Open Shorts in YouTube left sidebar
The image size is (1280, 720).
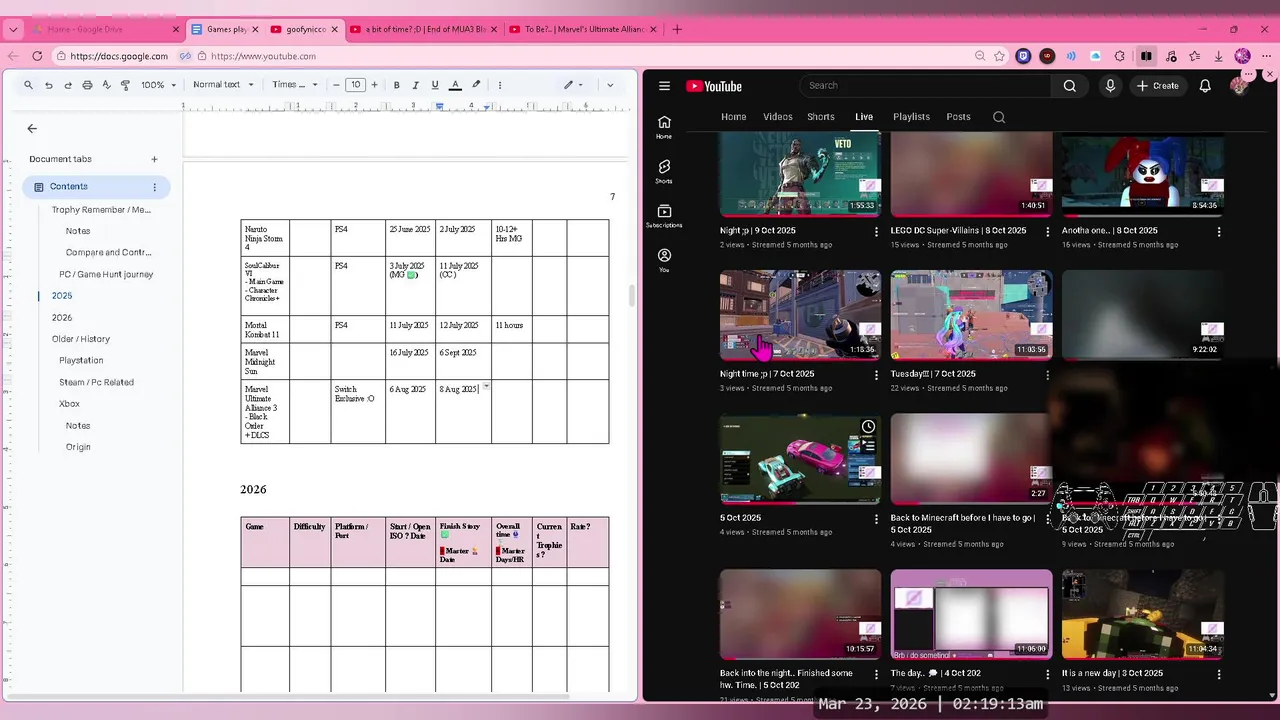point(664,171)
